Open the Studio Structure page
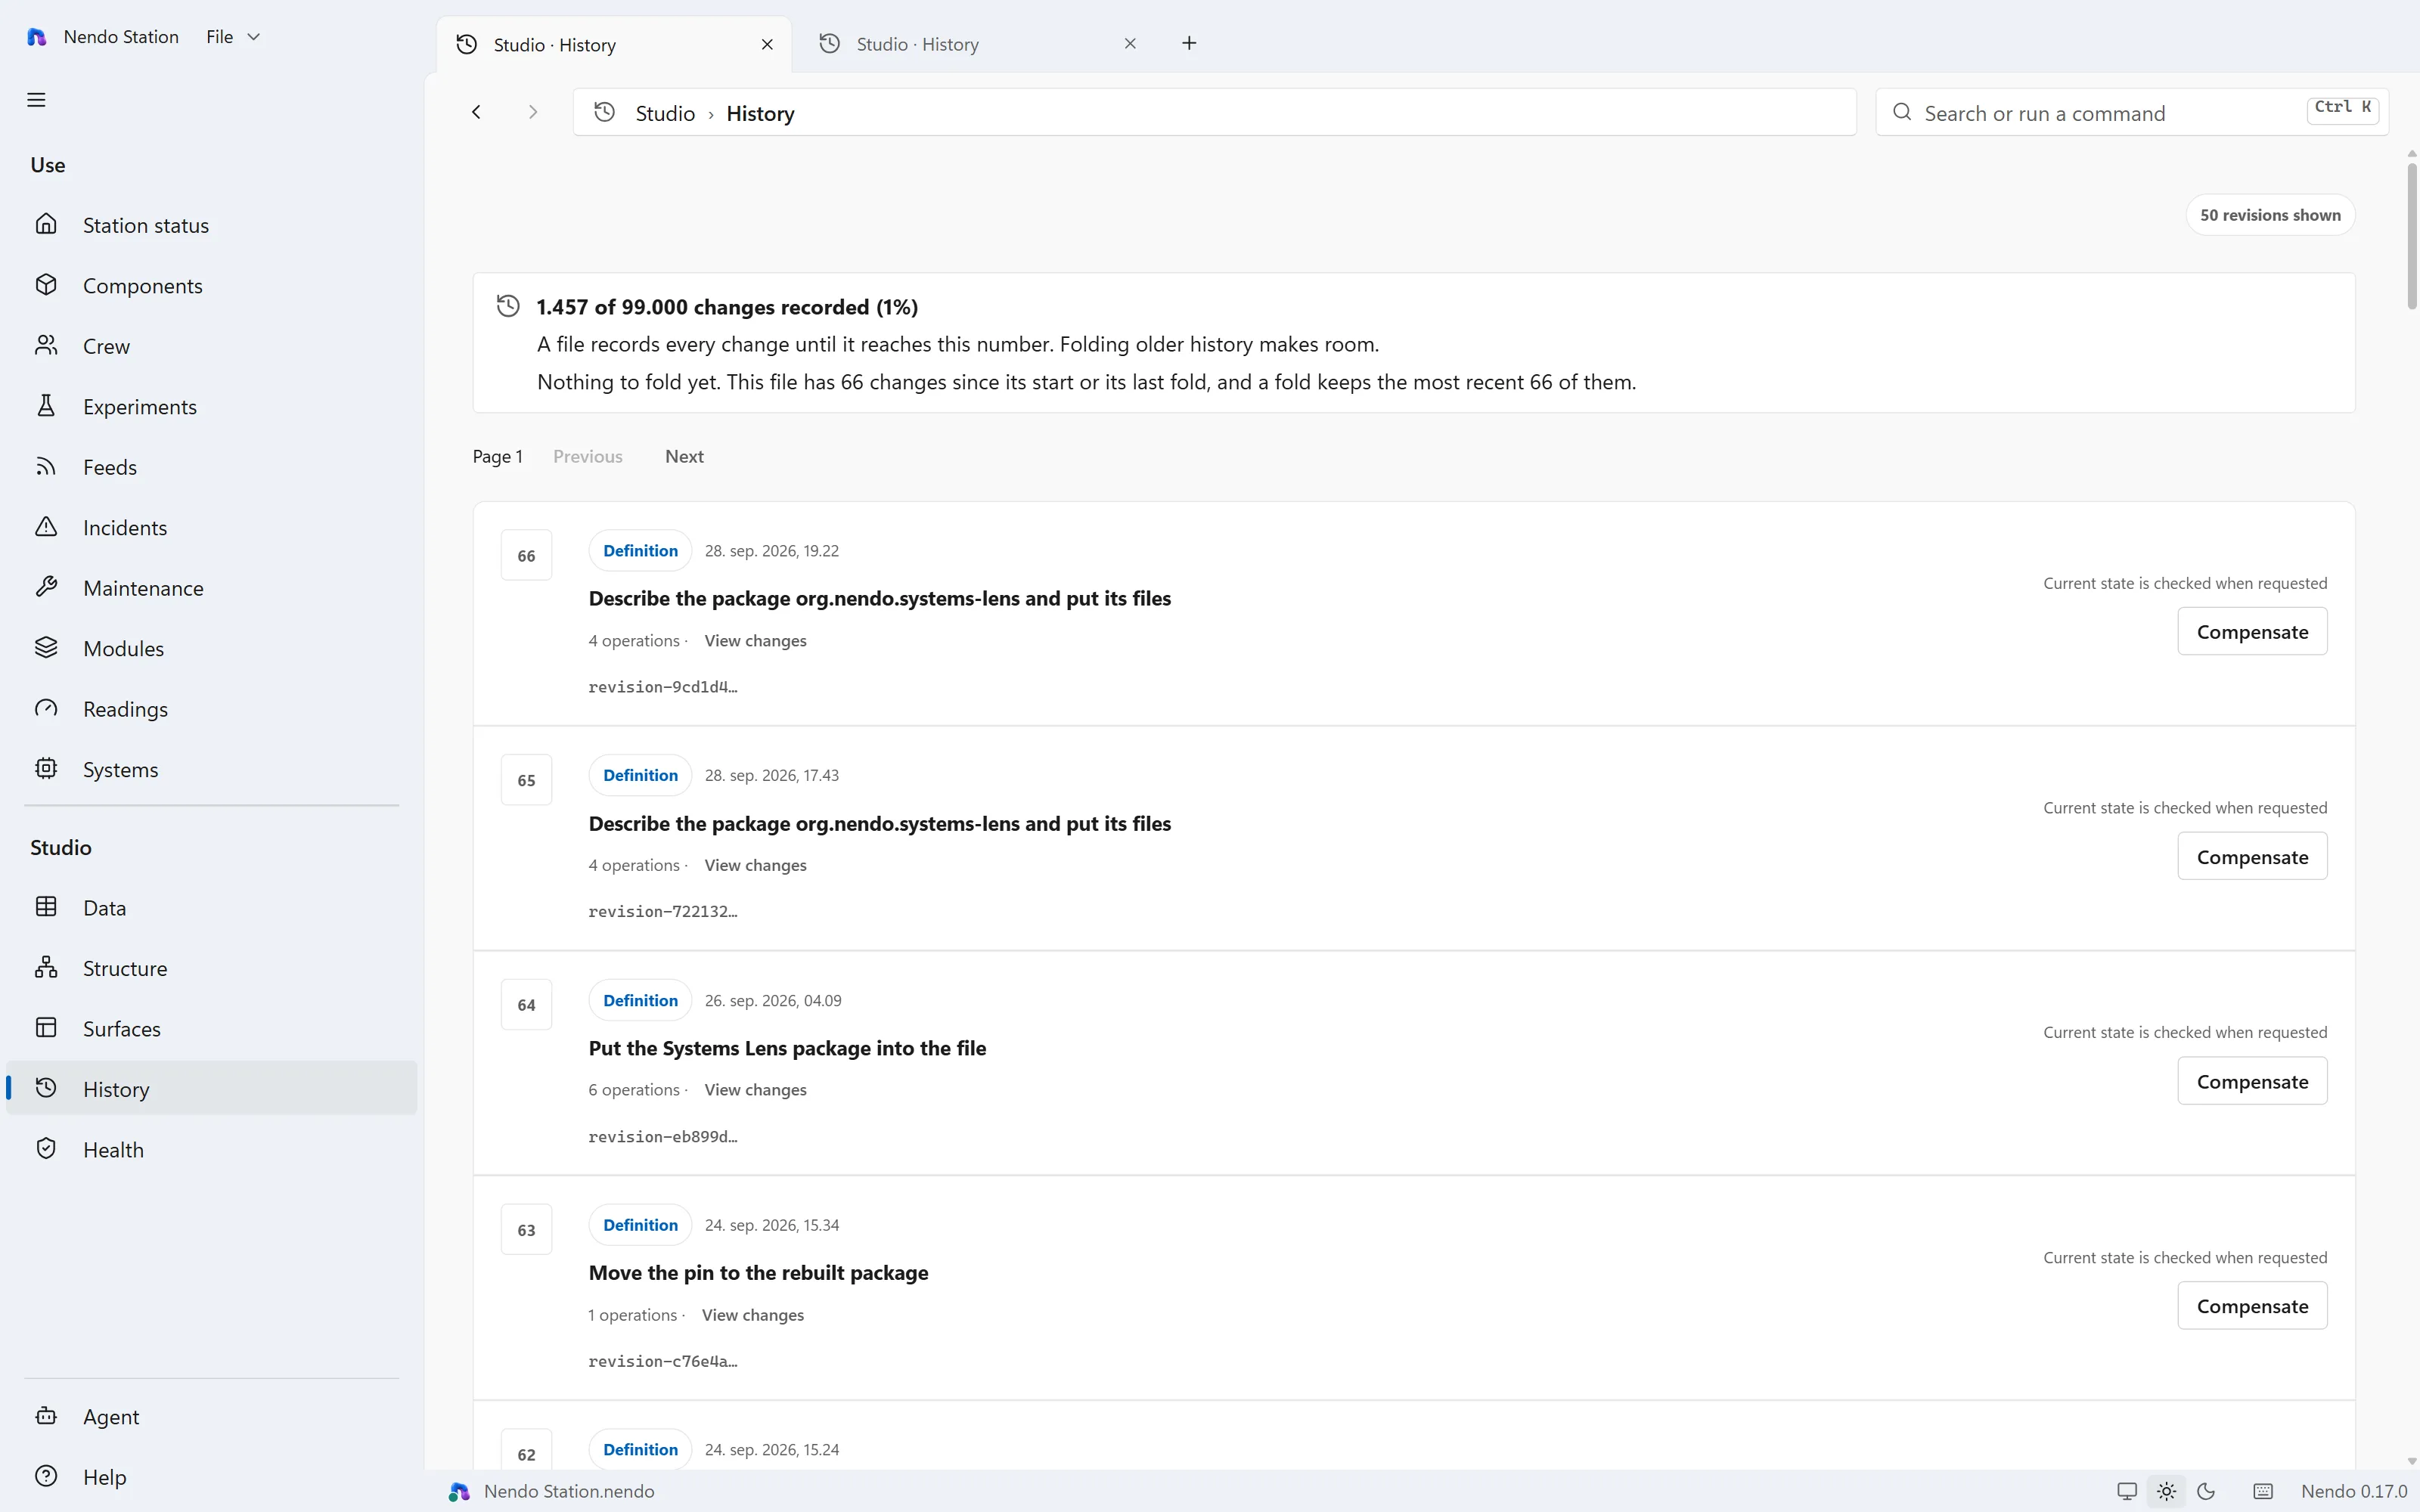The image size is (2420, 1512). [x=211, y=968]
